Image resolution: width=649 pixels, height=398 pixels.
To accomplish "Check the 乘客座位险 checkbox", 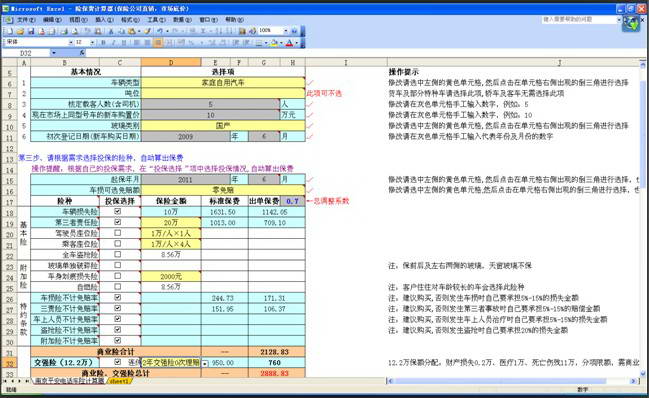I will [x=118, y=243].
